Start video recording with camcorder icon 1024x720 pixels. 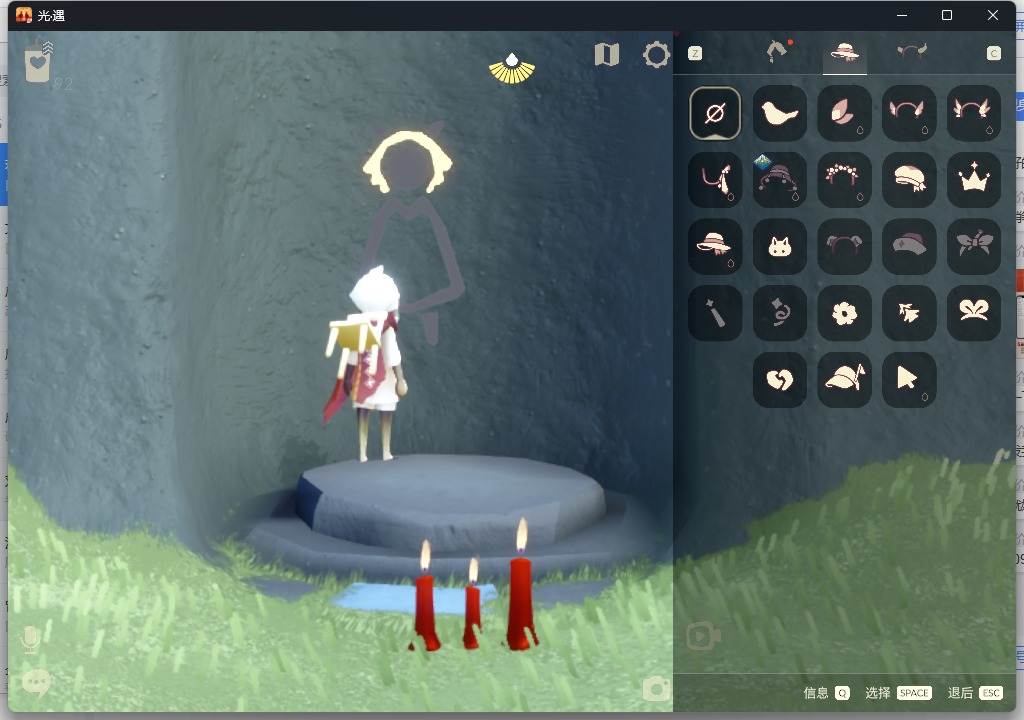pos(703,636)
